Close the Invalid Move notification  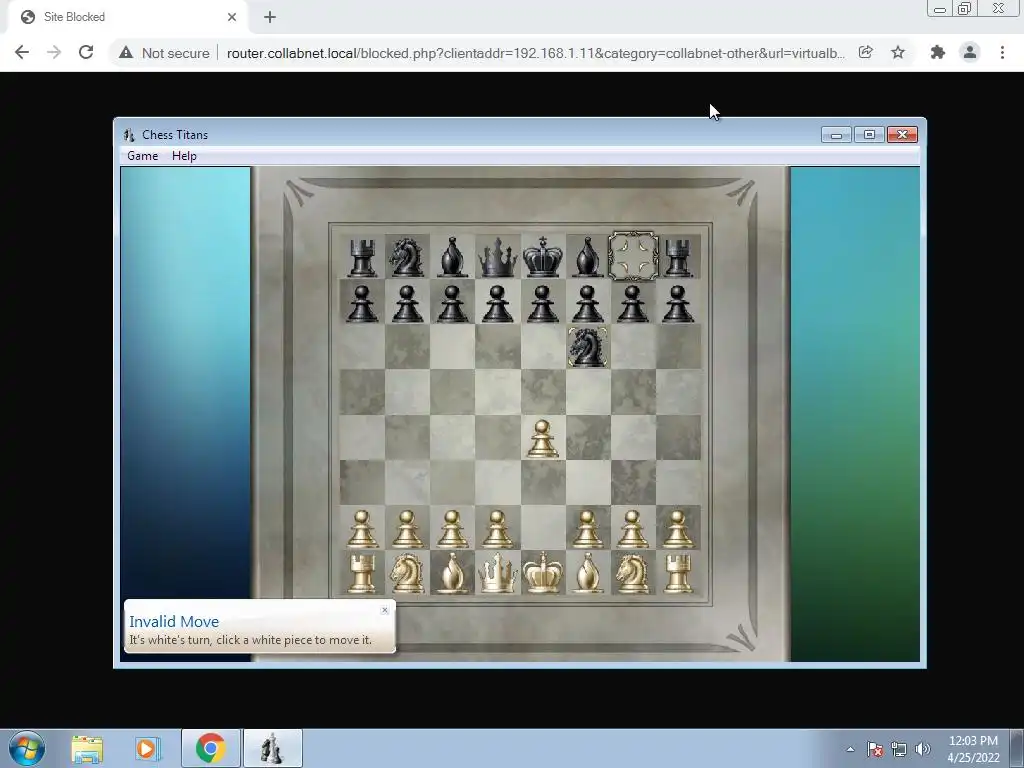(x=385, y=610)
